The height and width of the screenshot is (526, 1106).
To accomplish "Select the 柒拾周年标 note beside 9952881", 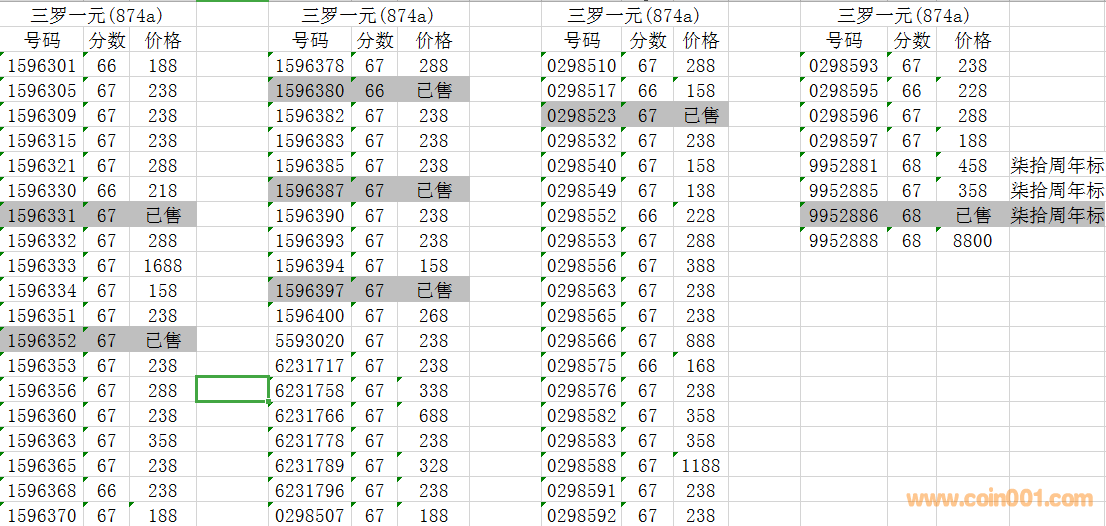I will click(1057, 166).
